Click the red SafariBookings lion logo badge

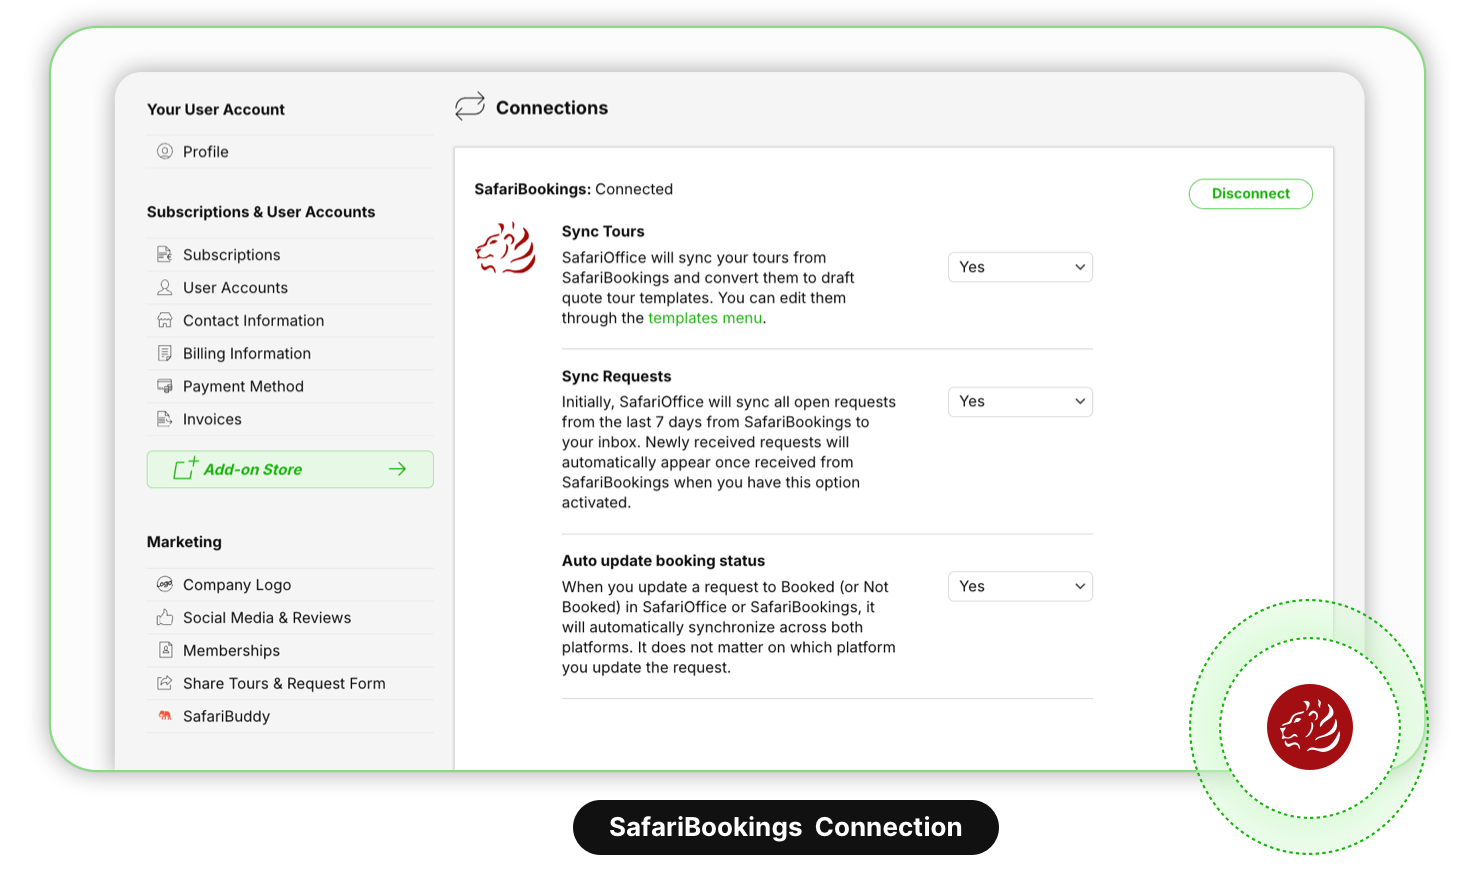tap(1309, 727)
